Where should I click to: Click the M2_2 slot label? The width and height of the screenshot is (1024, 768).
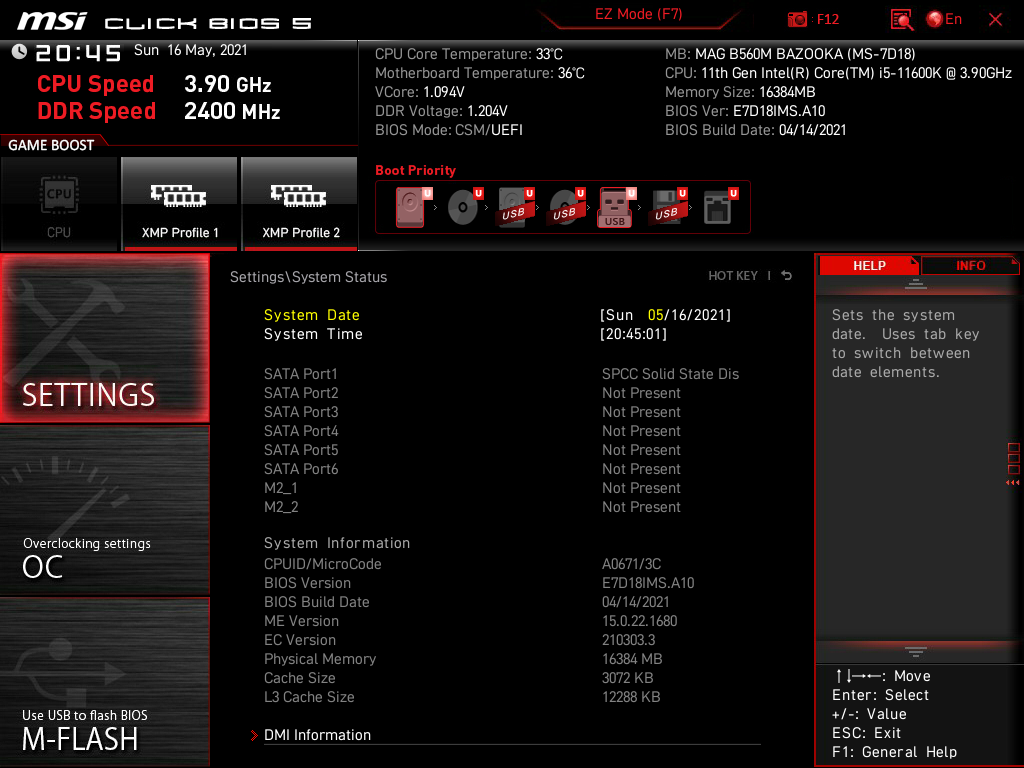(x=280, y=507)
